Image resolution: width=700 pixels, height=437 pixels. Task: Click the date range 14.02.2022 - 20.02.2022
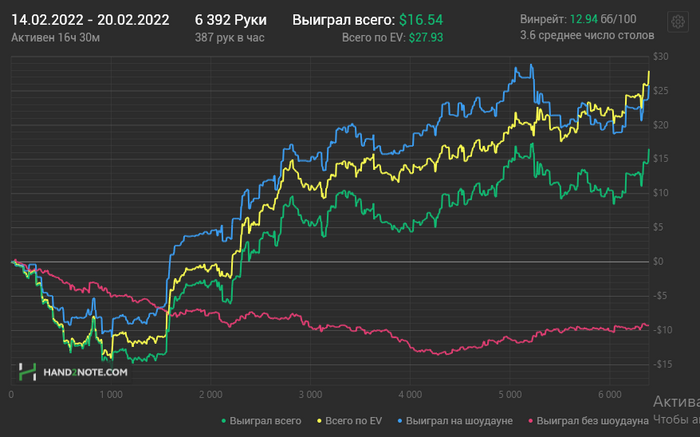coord(90,20)
